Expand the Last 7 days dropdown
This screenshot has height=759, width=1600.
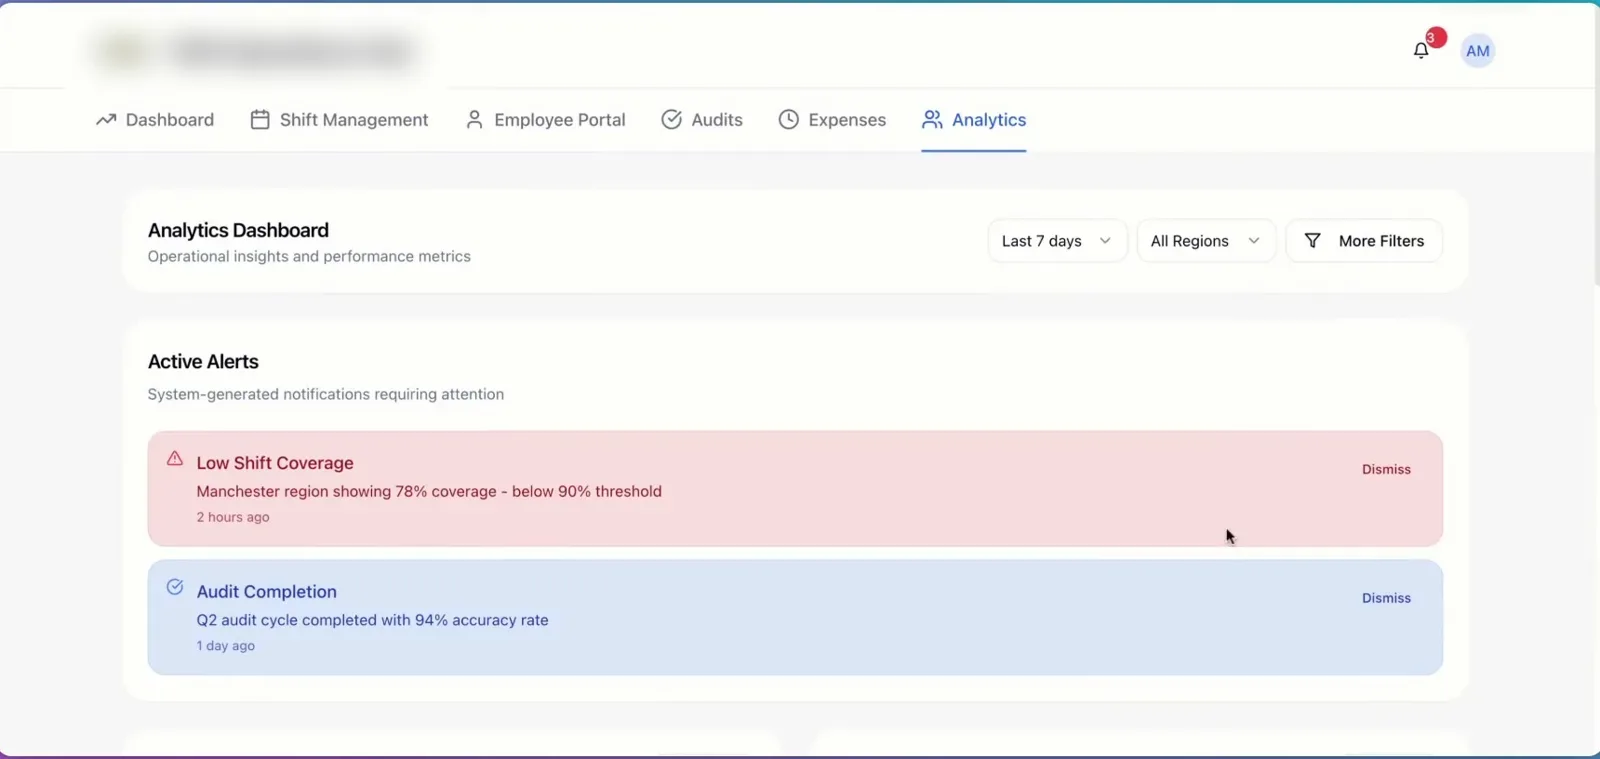point(1057,241)
